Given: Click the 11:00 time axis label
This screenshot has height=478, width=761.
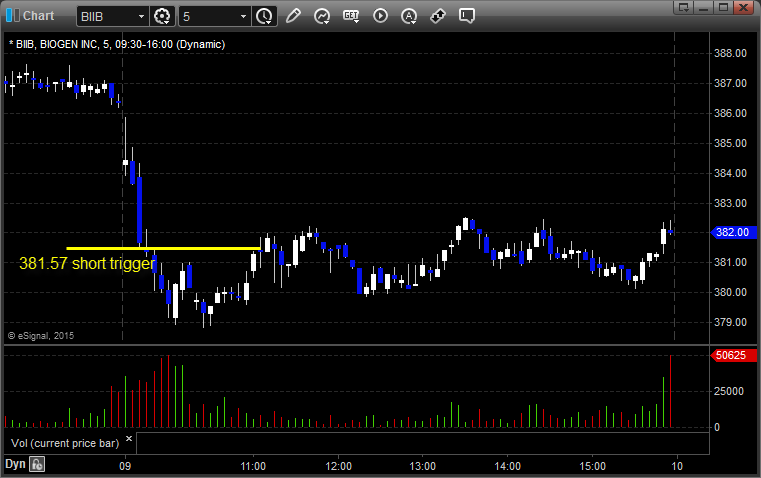Looking at the screenshot, I should 253,466.
